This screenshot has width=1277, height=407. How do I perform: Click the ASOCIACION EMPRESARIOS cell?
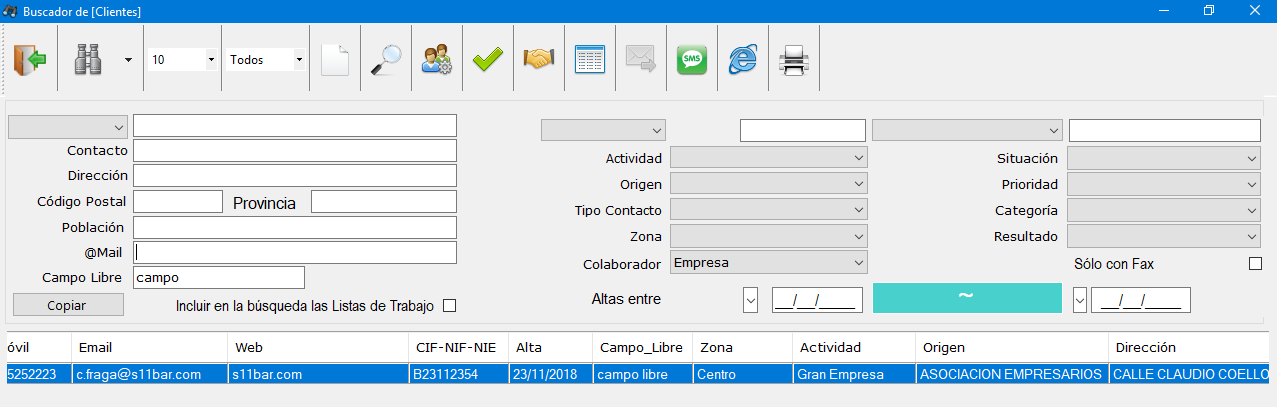tap(1011, 374)
